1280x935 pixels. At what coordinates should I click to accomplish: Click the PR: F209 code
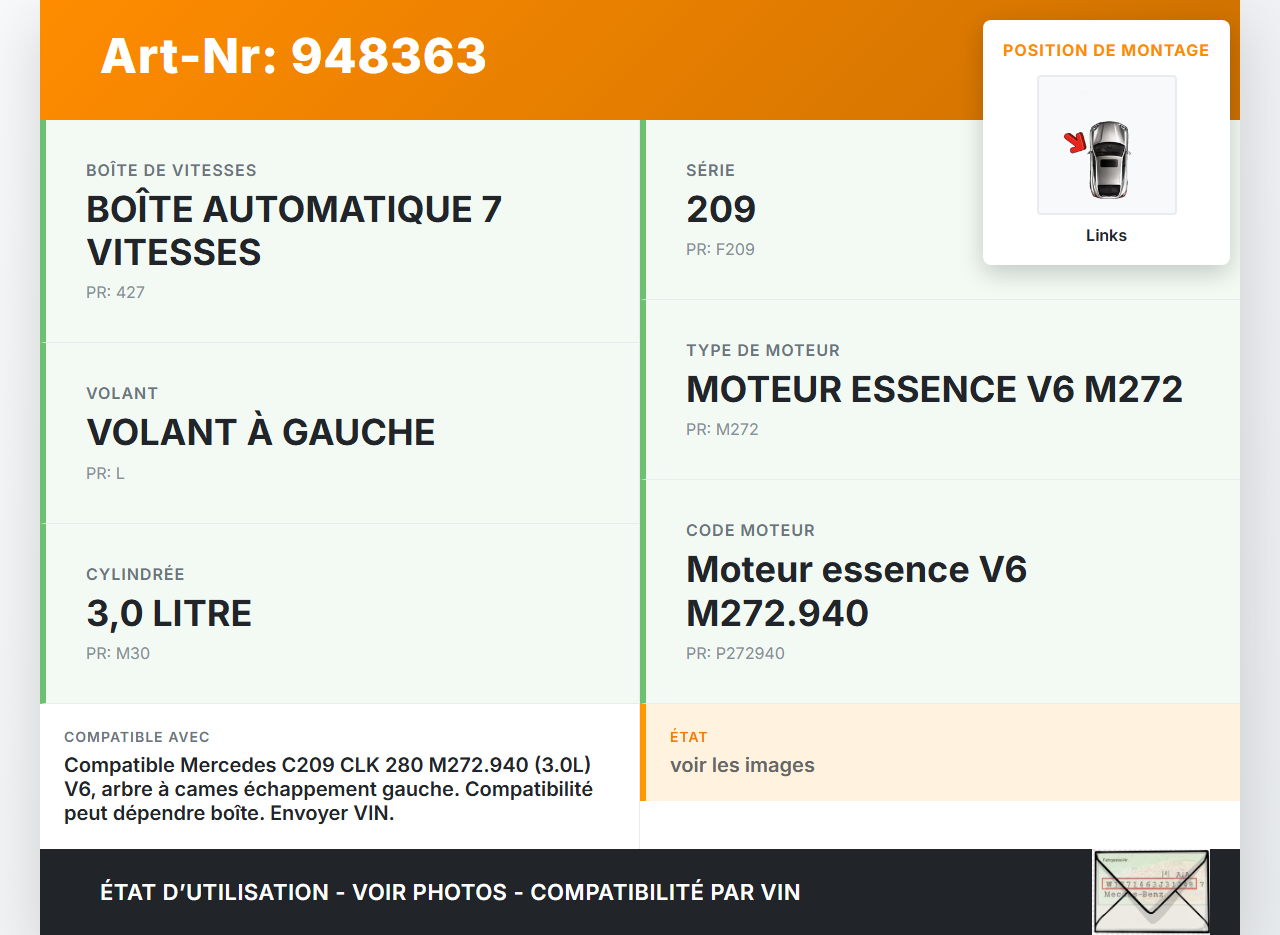[720, 250]
